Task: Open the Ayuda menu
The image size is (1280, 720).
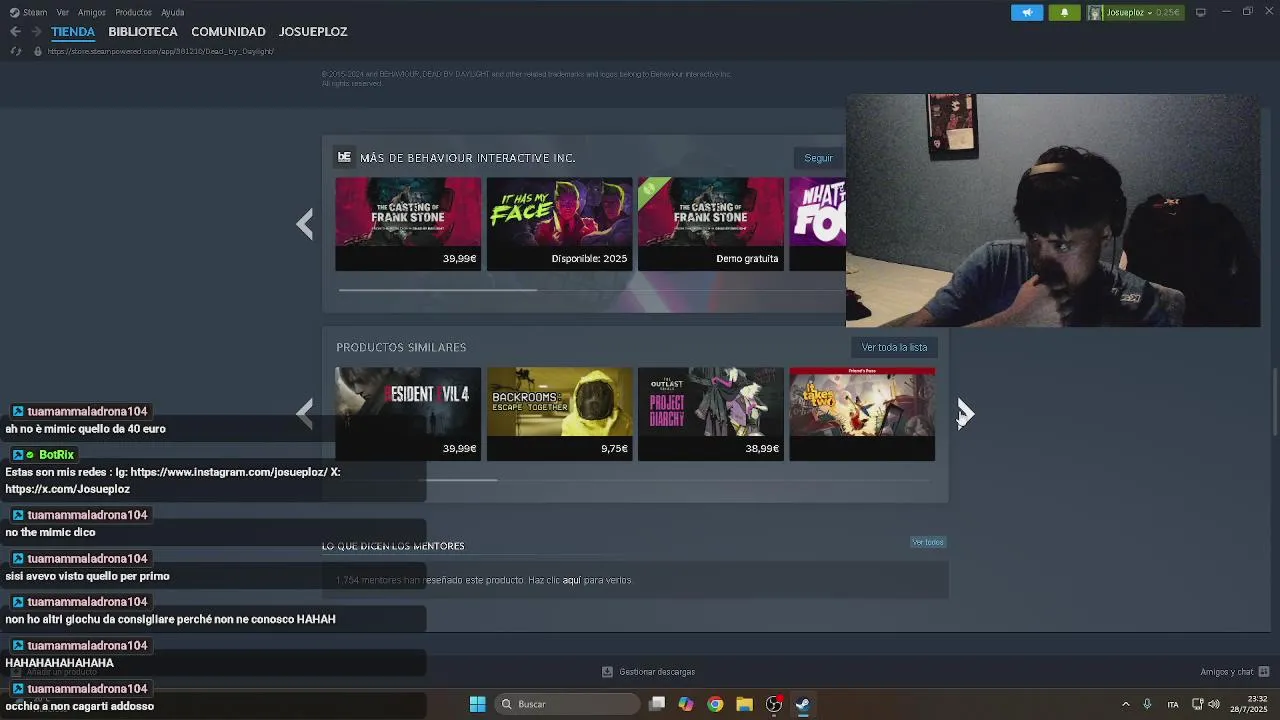Action: click(x=172, y=12)
